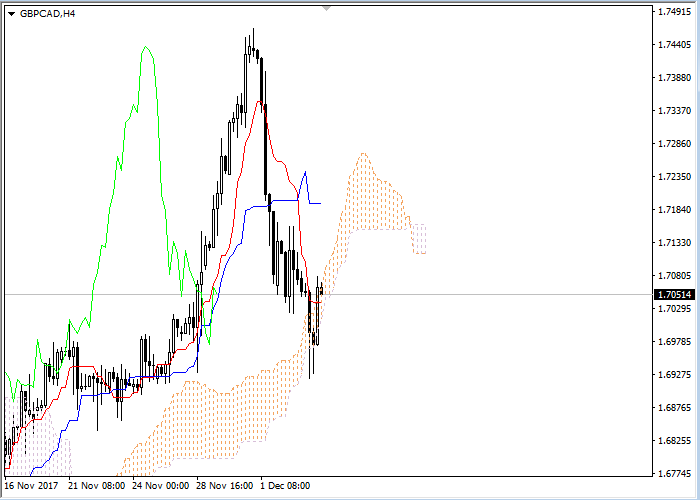Click the 24 Nov 00:00 time label
This screenshot has height=500, width=700.
point(161,486)
